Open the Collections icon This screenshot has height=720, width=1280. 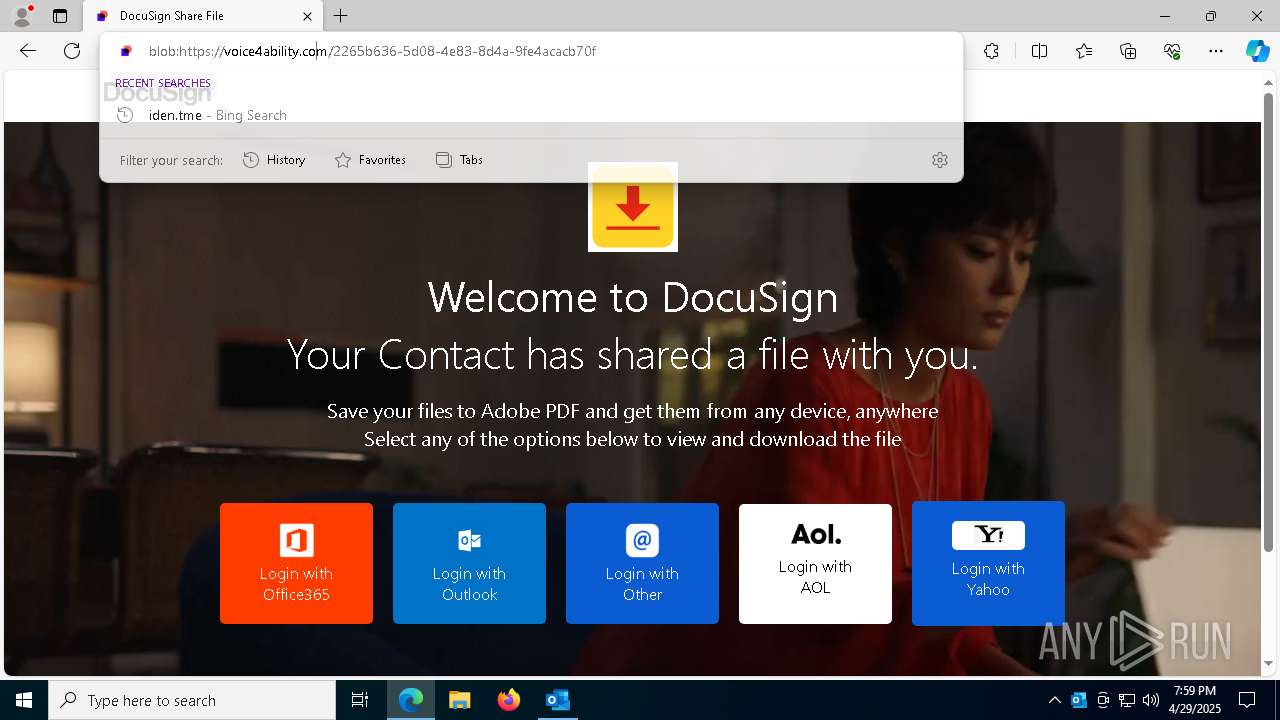(1128, 51)
